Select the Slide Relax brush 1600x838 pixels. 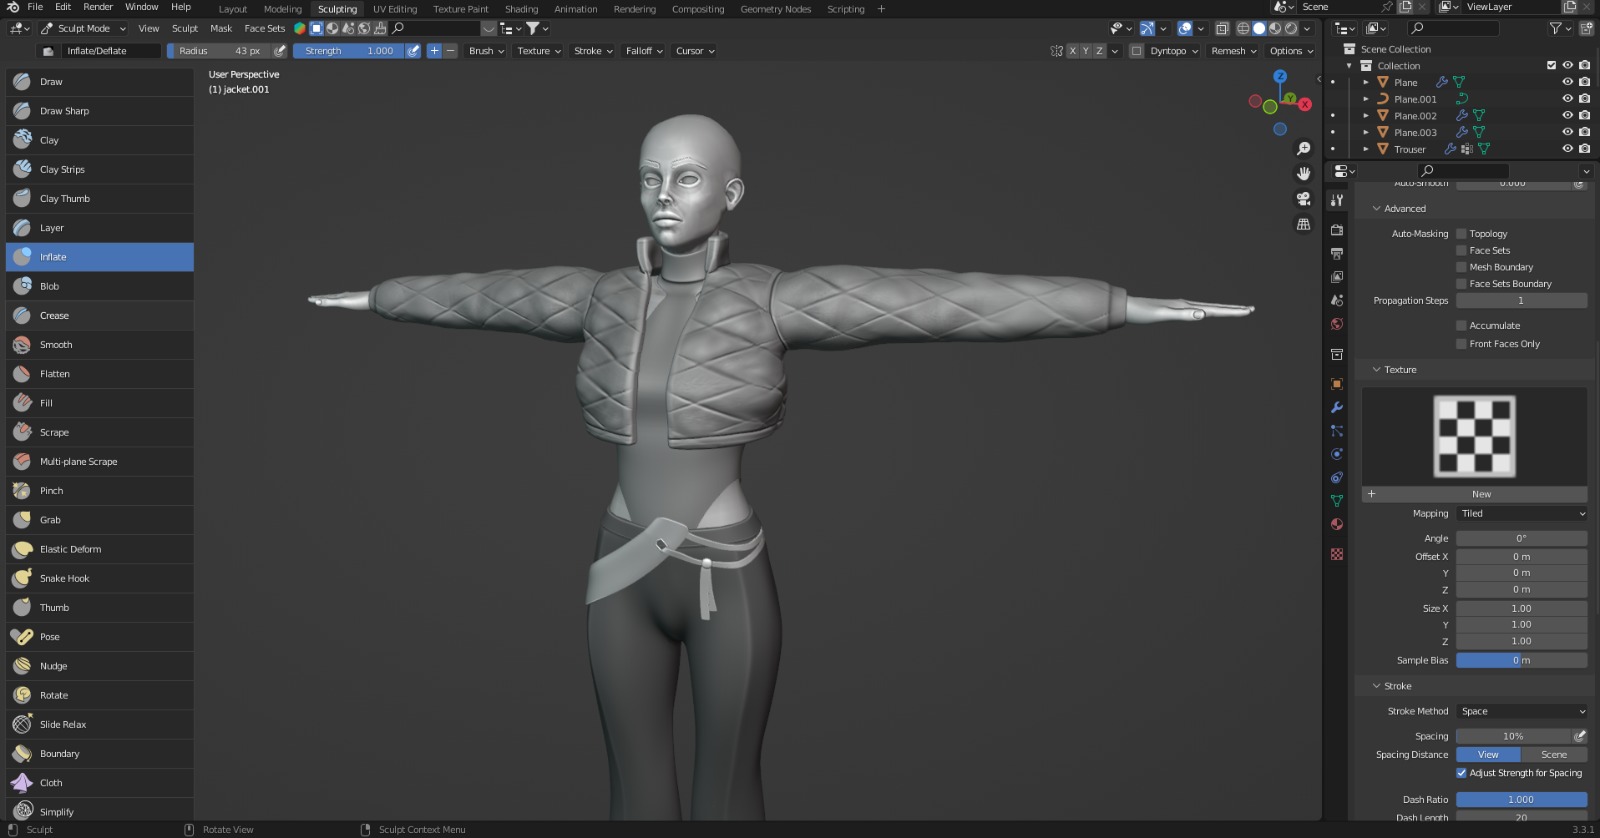point(100,724)
